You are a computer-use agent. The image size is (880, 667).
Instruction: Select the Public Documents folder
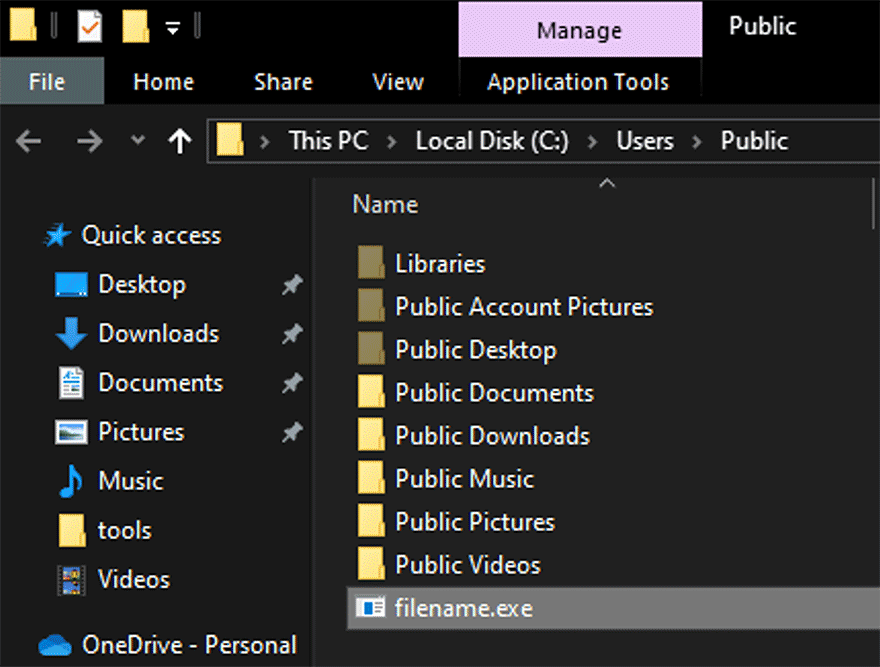(x=494, y=392)
